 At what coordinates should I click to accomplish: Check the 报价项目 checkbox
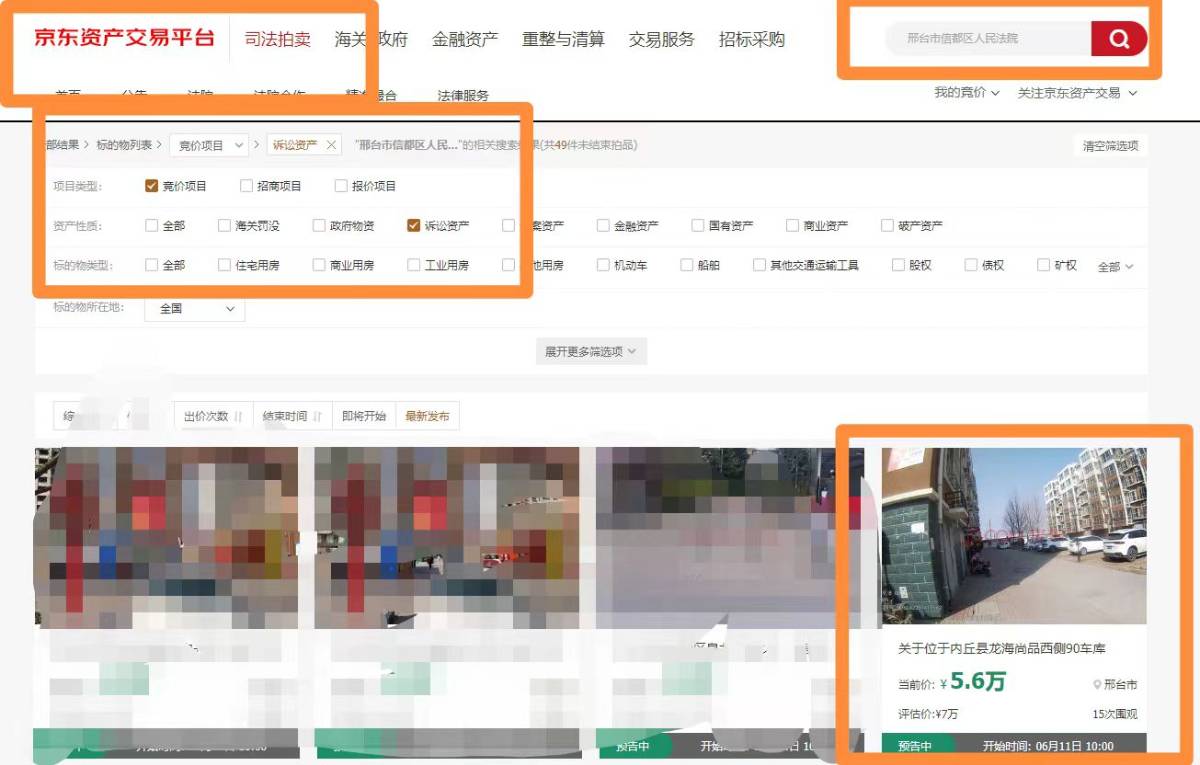tap(342, 186)
